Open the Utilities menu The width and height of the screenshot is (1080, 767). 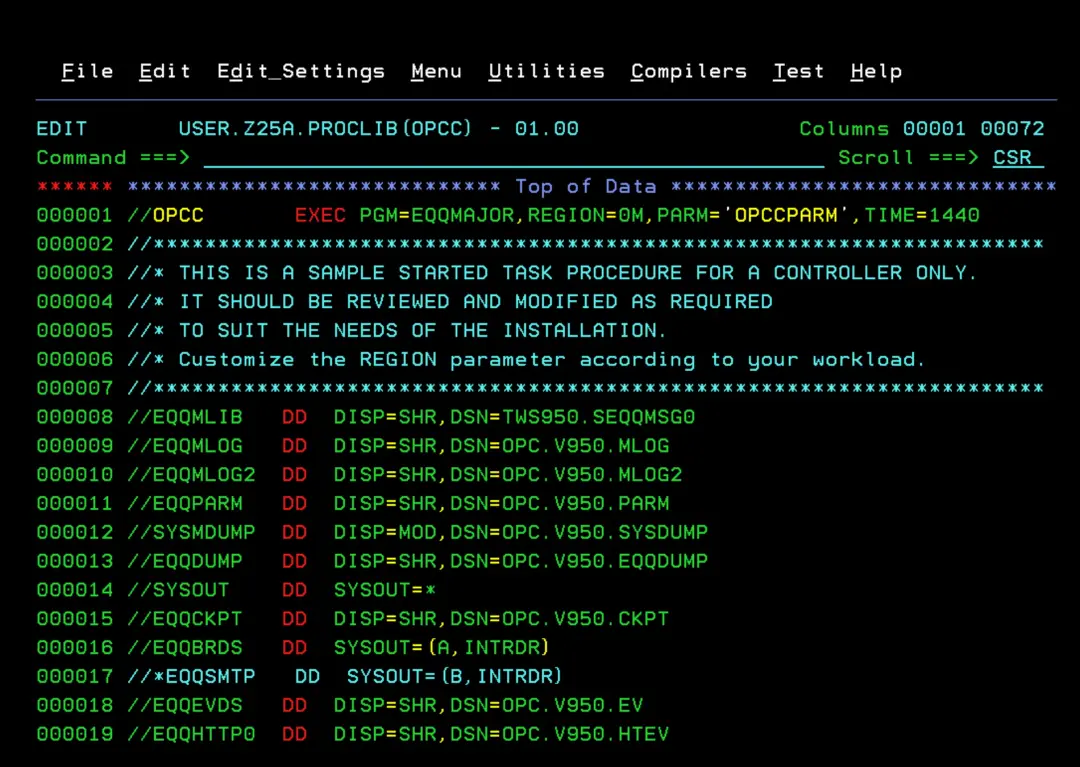tap(546, 72)
